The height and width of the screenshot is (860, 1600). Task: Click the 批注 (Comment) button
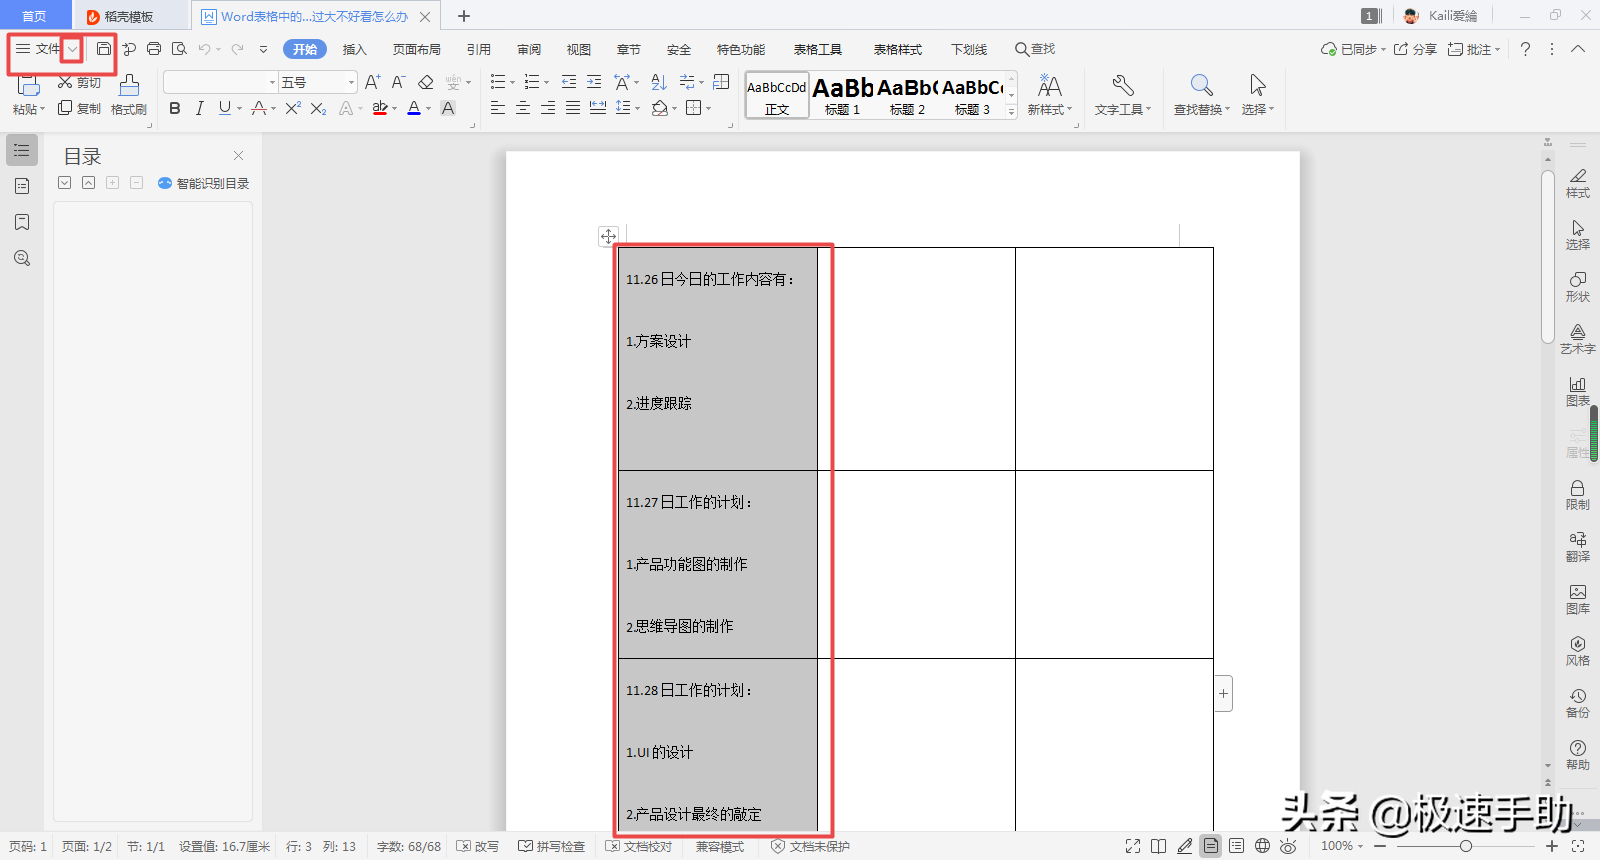click(1474, 49)
